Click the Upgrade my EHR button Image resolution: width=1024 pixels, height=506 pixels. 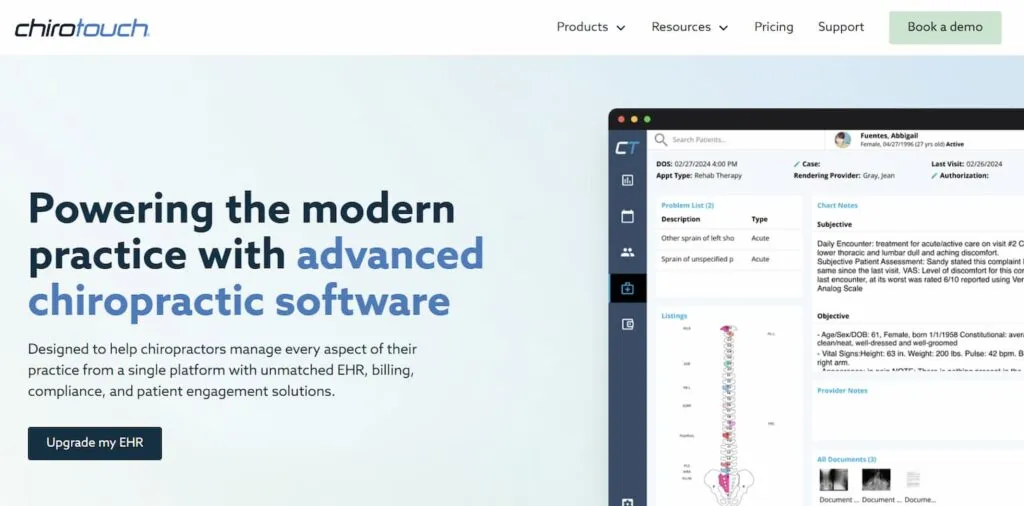point(95,443)
